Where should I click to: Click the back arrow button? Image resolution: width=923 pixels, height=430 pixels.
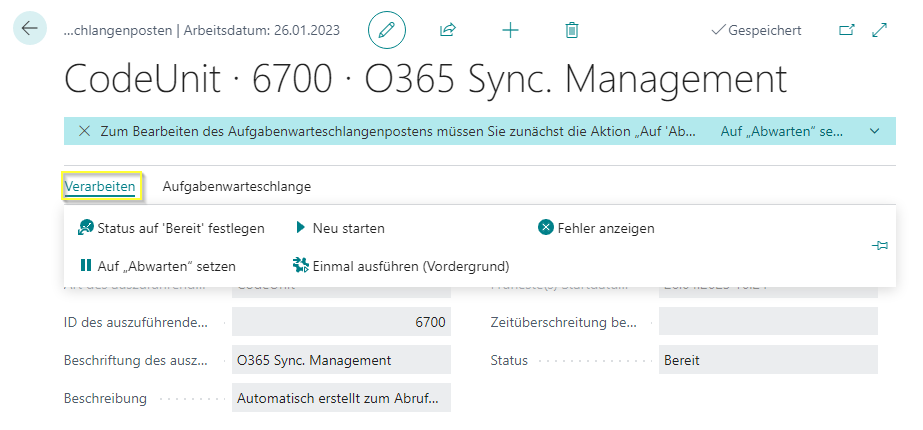pos(29,28)
